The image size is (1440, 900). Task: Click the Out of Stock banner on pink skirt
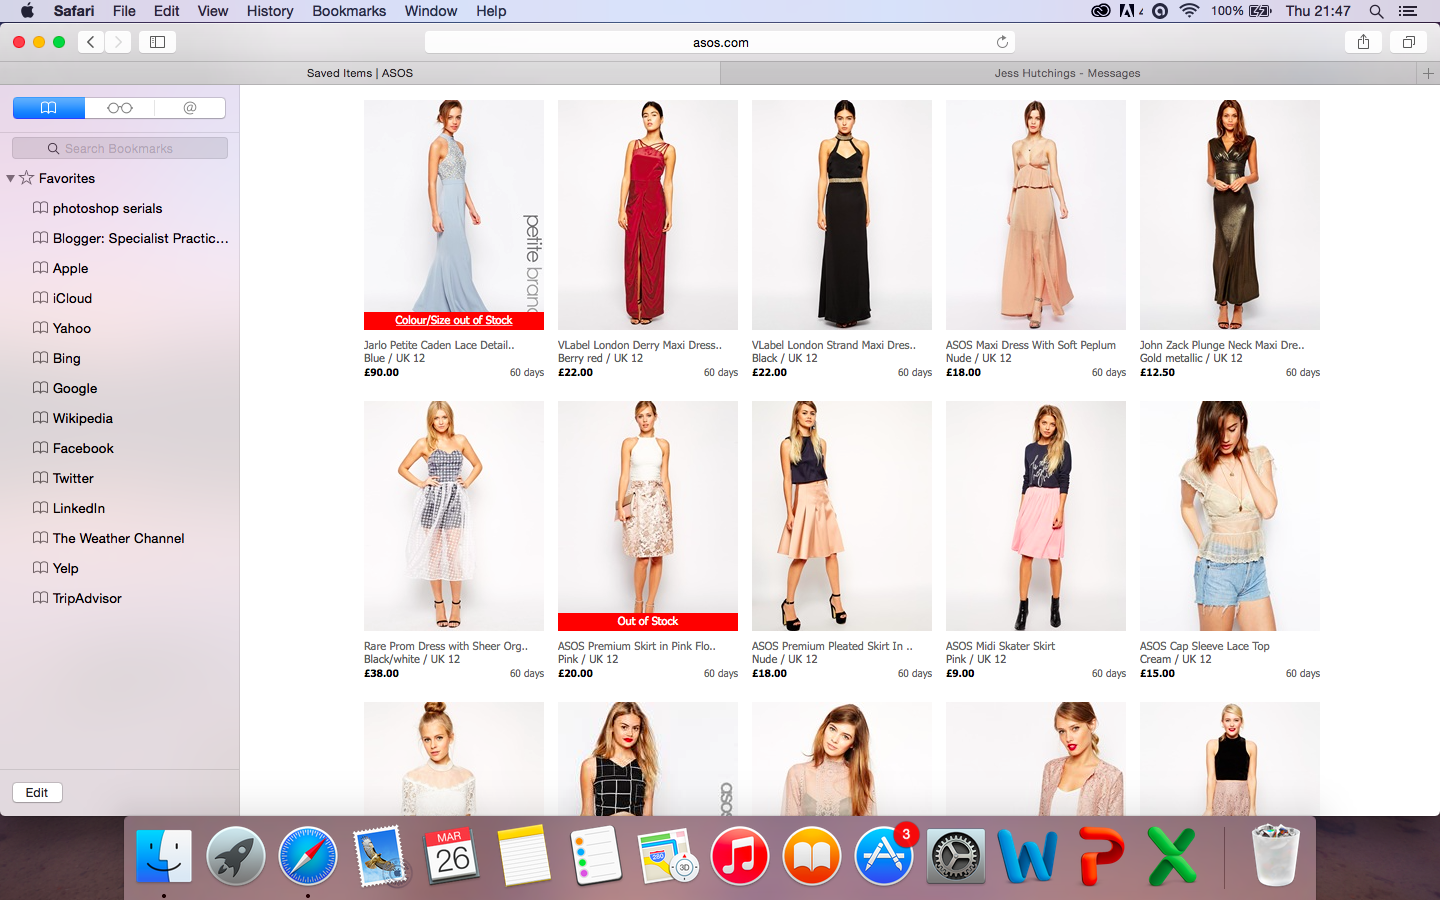point(648,622)
